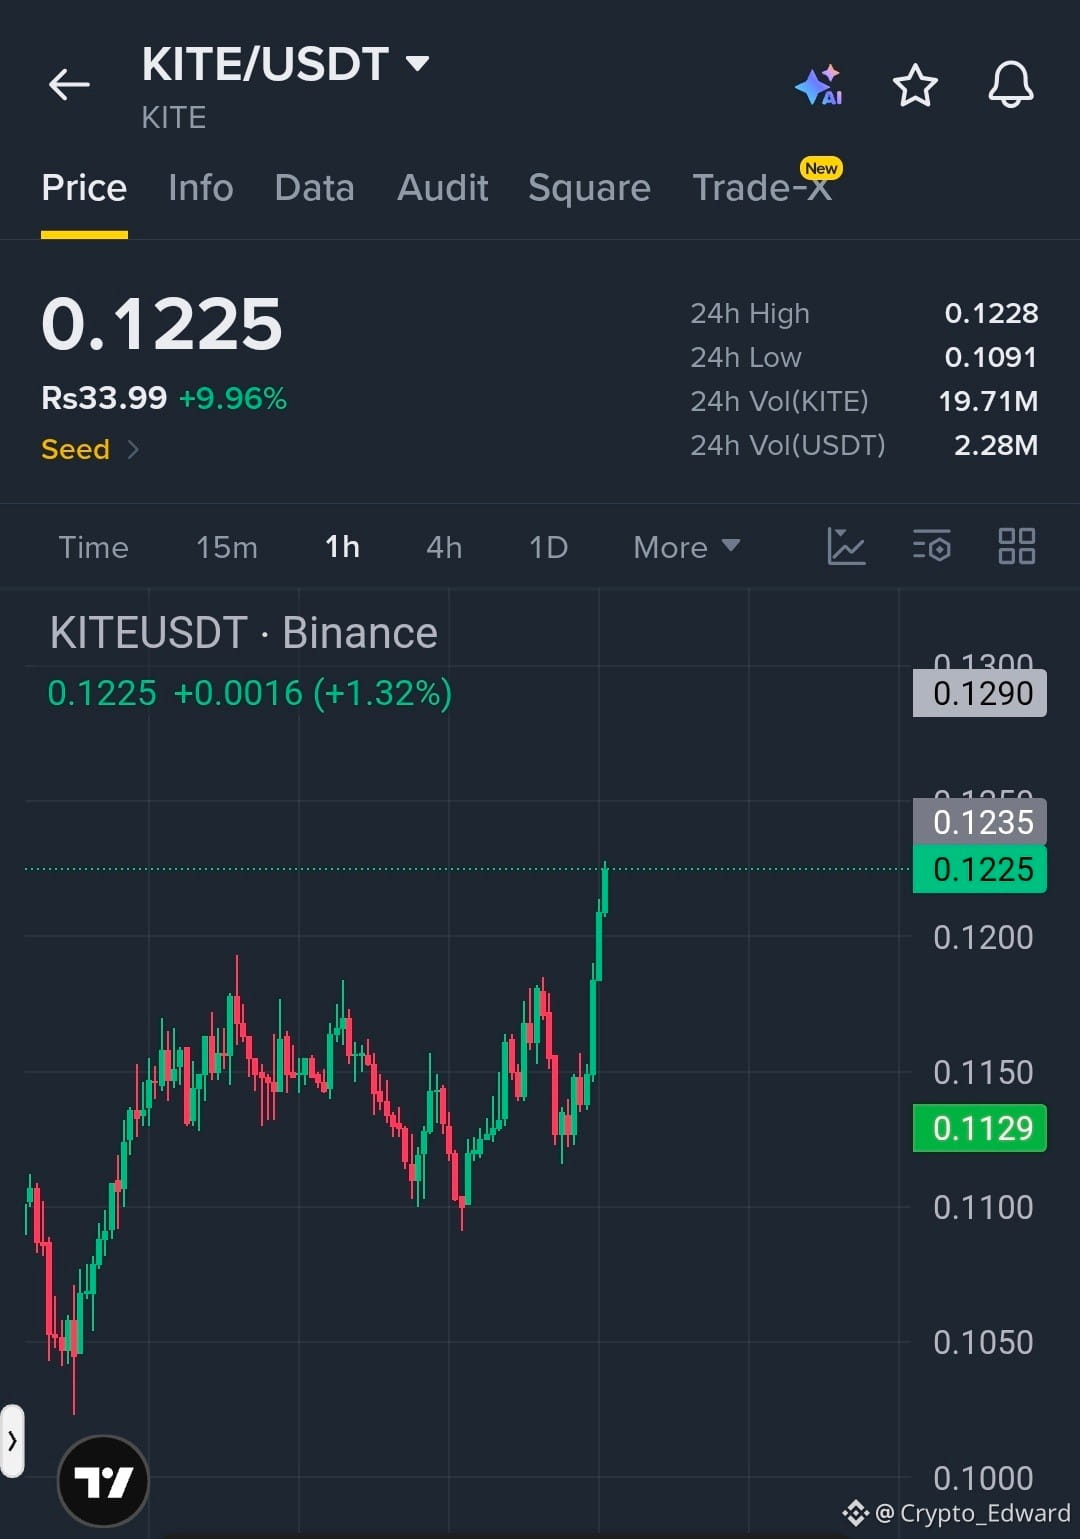Tap the green 0.1225 current price tag

[x=980, y=869]
